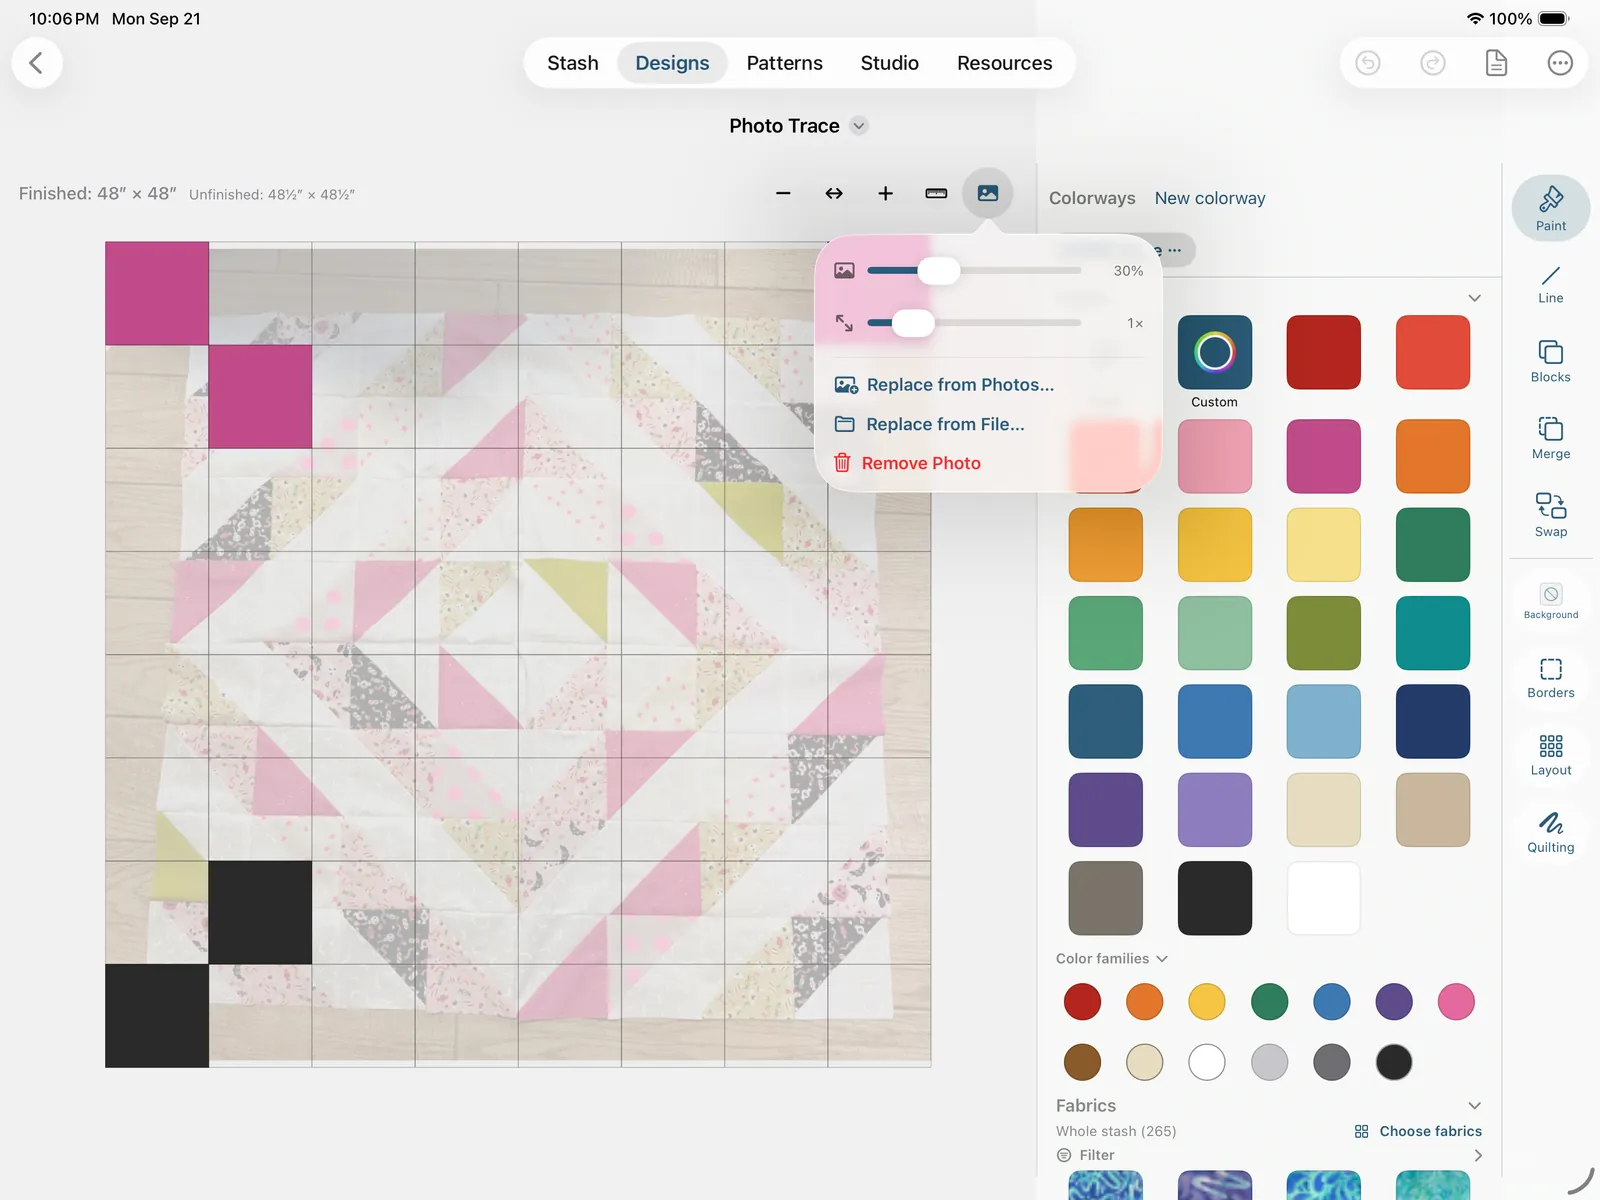Choose Replace from Photos…
The image size is (1600, 1200).
pos(945,385)
